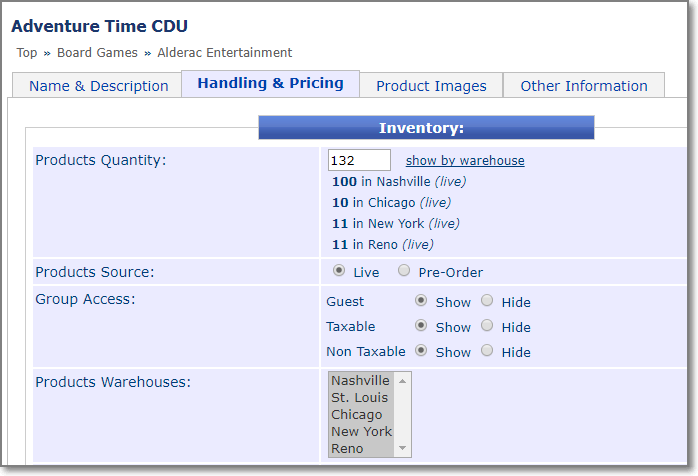Viewport: 698px width, 476px height.
Task: Click the '11 in Reno (live)' line
Action: point(382,244)
